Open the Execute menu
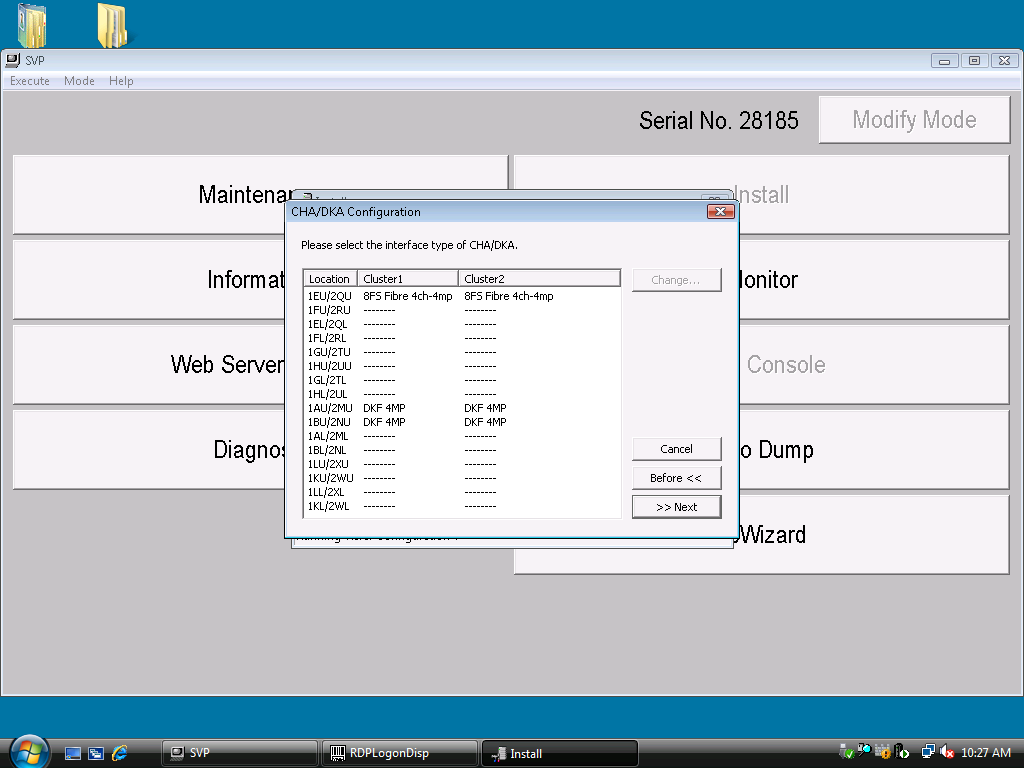This screenshot has width=1024, height=768. click(x=30, y=81)
